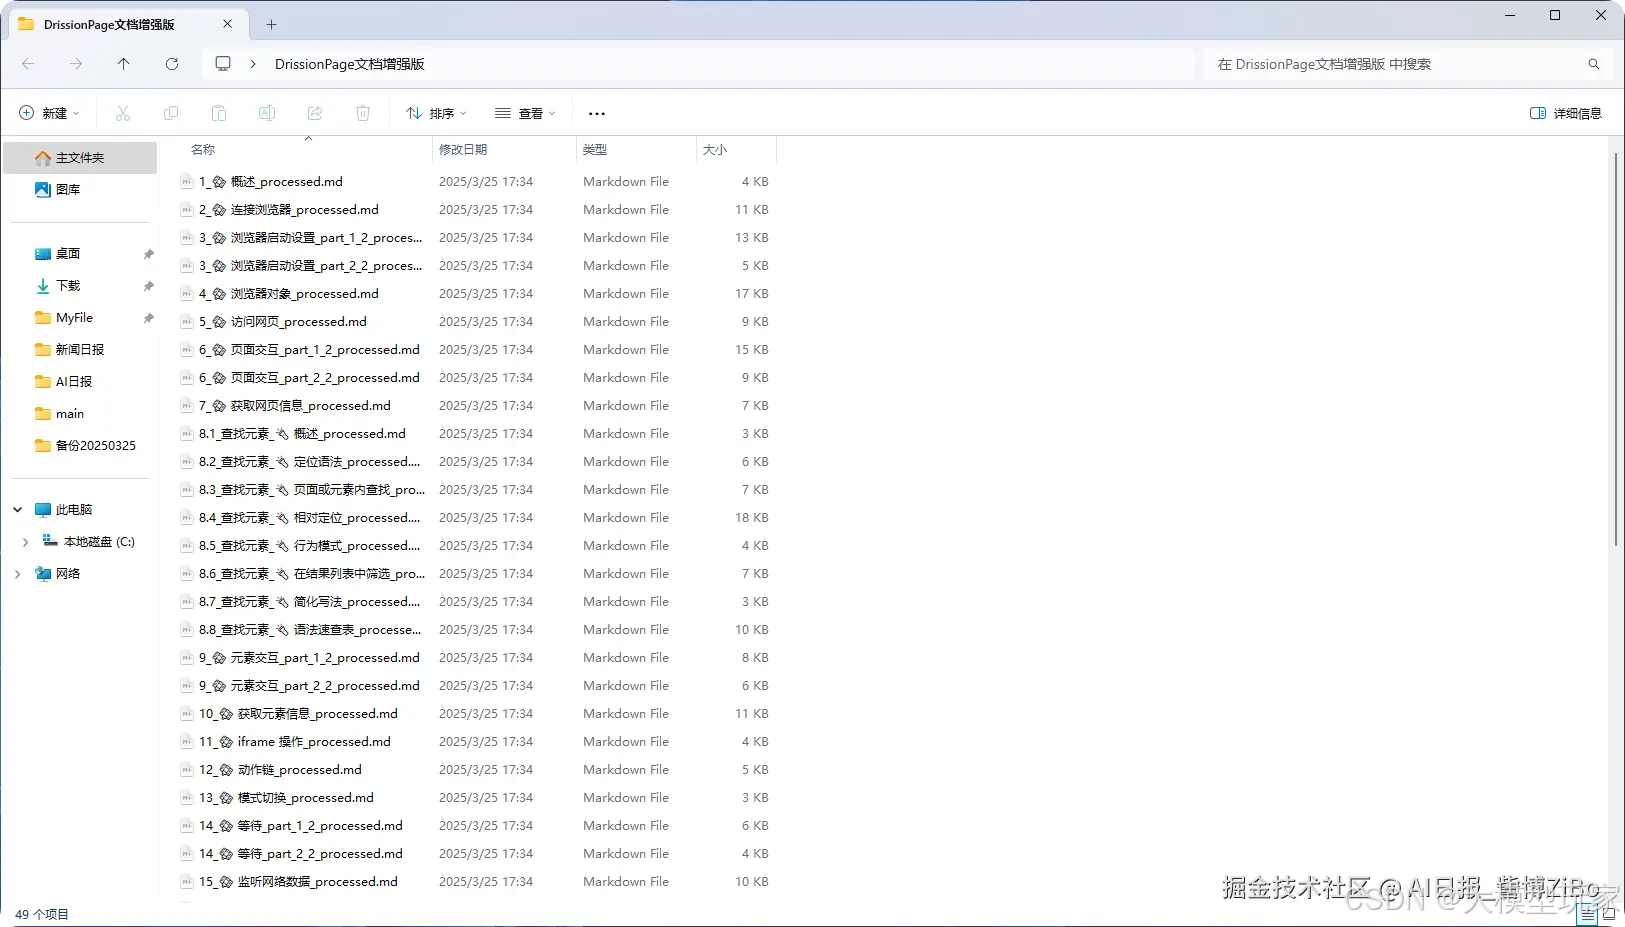Switch to details list view in status bar
This screenshot has height=927, width=1625.
pyautogui.click(x=1587, y=913)
